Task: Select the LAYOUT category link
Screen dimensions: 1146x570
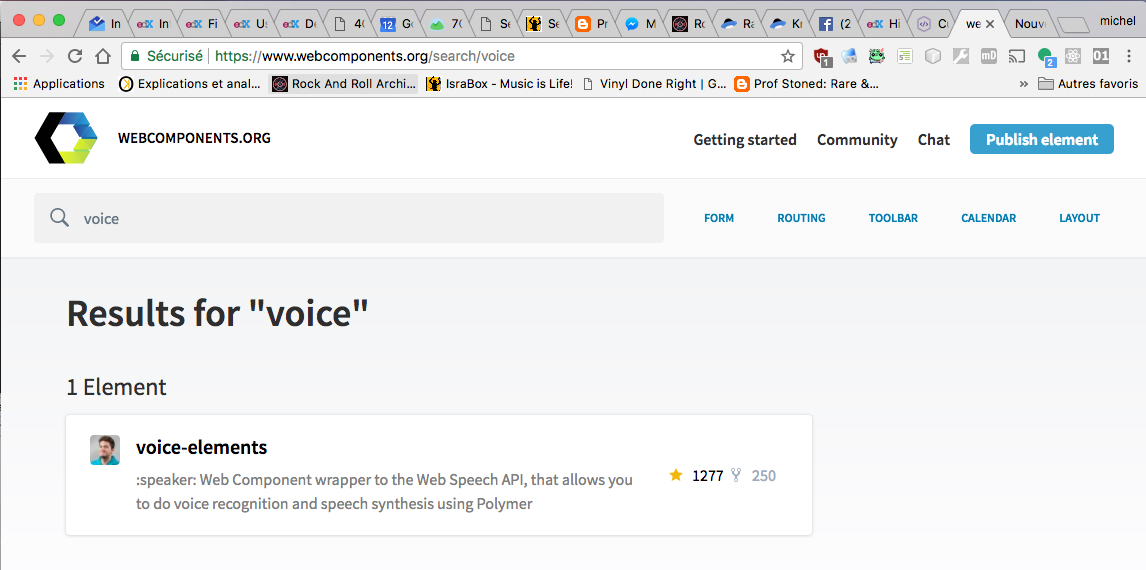Action: 1079,218
